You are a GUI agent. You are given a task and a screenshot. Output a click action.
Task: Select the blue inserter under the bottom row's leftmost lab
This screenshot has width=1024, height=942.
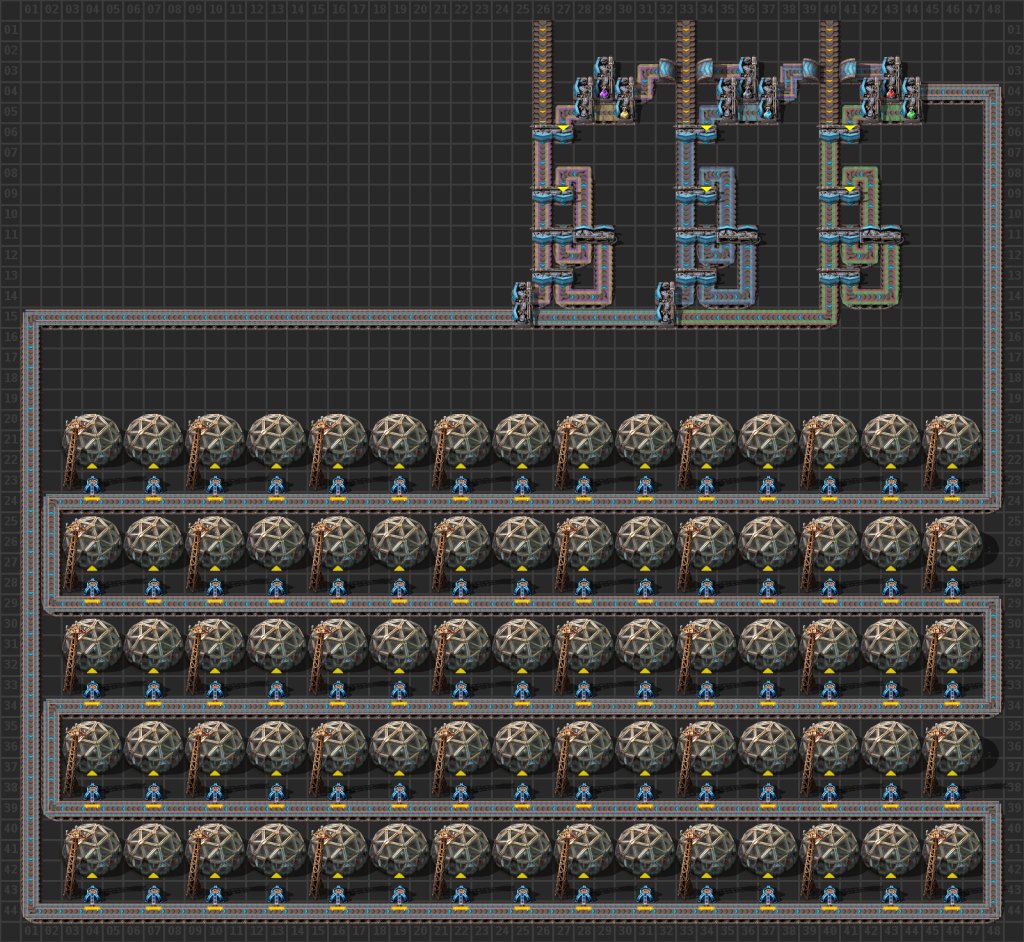tap(92, 894)
